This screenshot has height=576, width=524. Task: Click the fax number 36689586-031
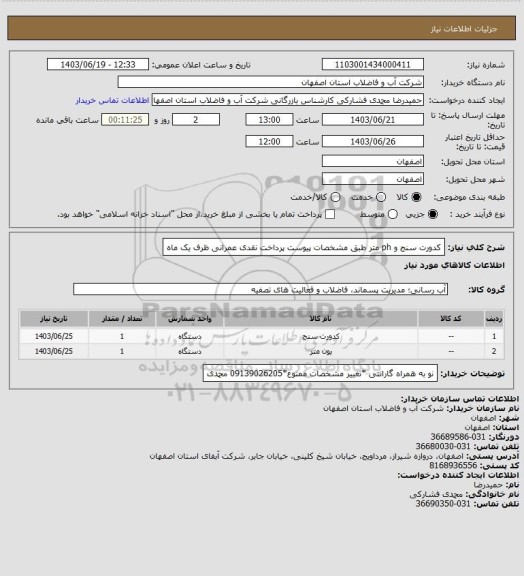[458, 437]
